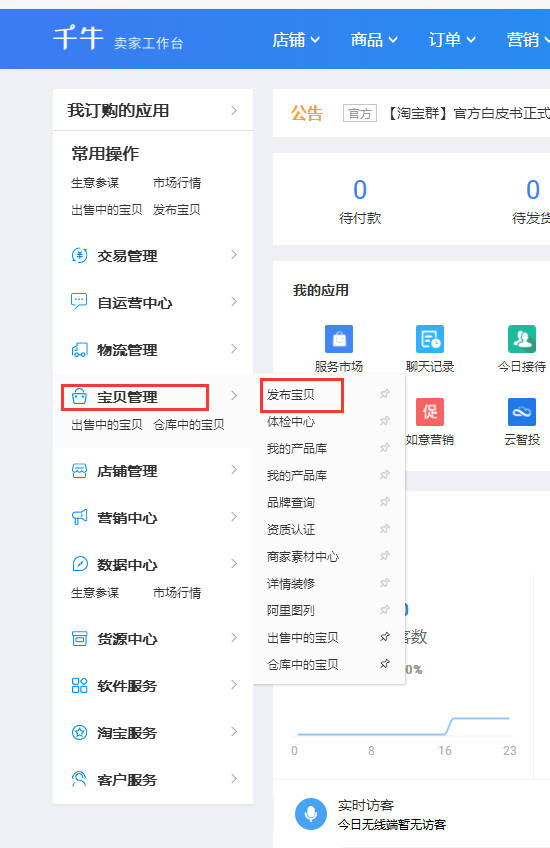
Task: Unpin 出售中的宝贝 in the flyout submenu
Action: tap(385, 637)
